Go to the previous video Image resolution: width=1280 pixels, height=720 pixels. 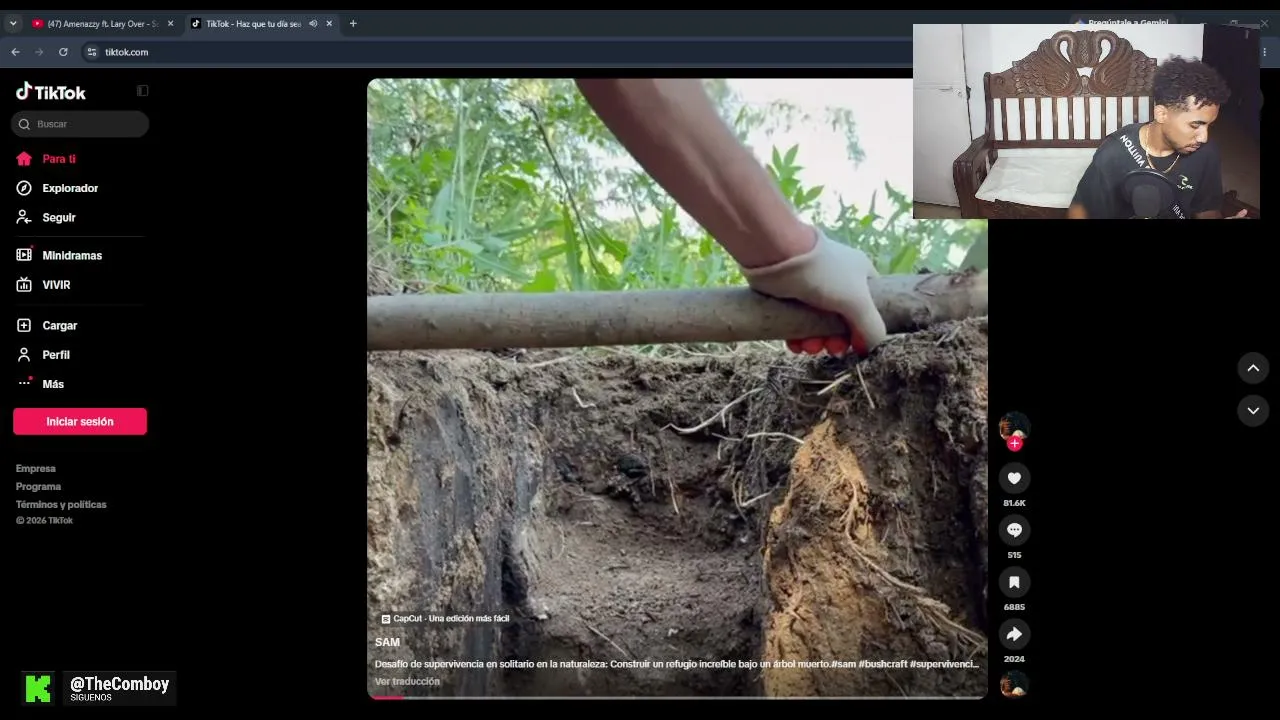click(x=1253, y=368)
